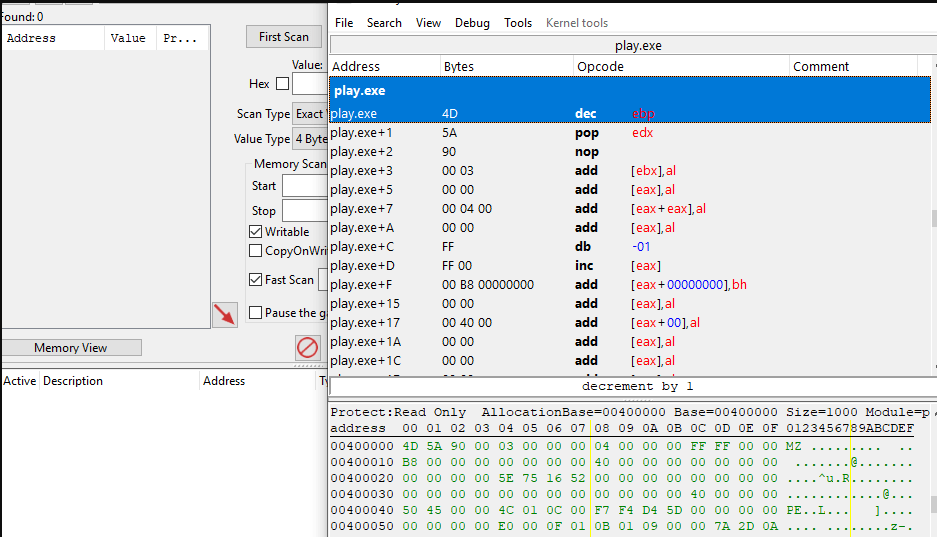937x537 pixels.
Task: Click byte 4D in hex dump row 00400000
Action: click(x=410, y=446)
